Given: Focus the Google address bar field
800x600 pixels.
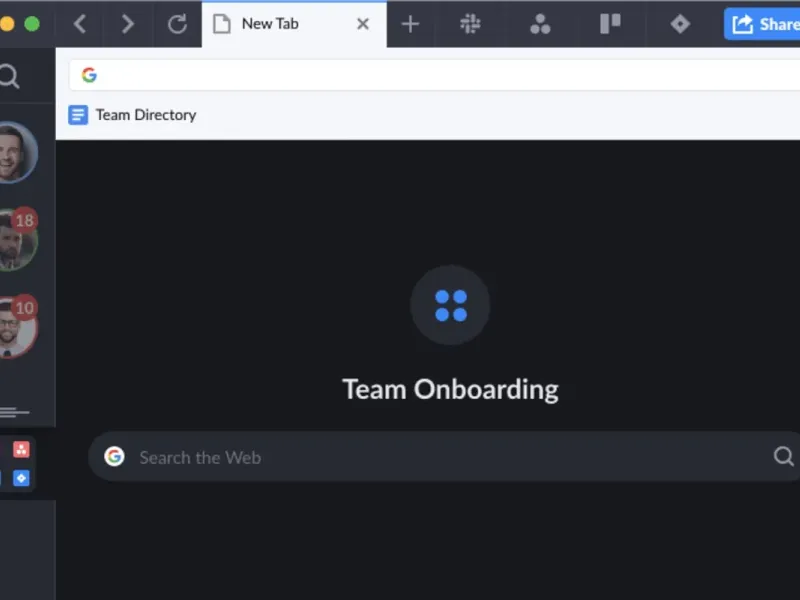Looking at the screenshot, I should [434, 75].
